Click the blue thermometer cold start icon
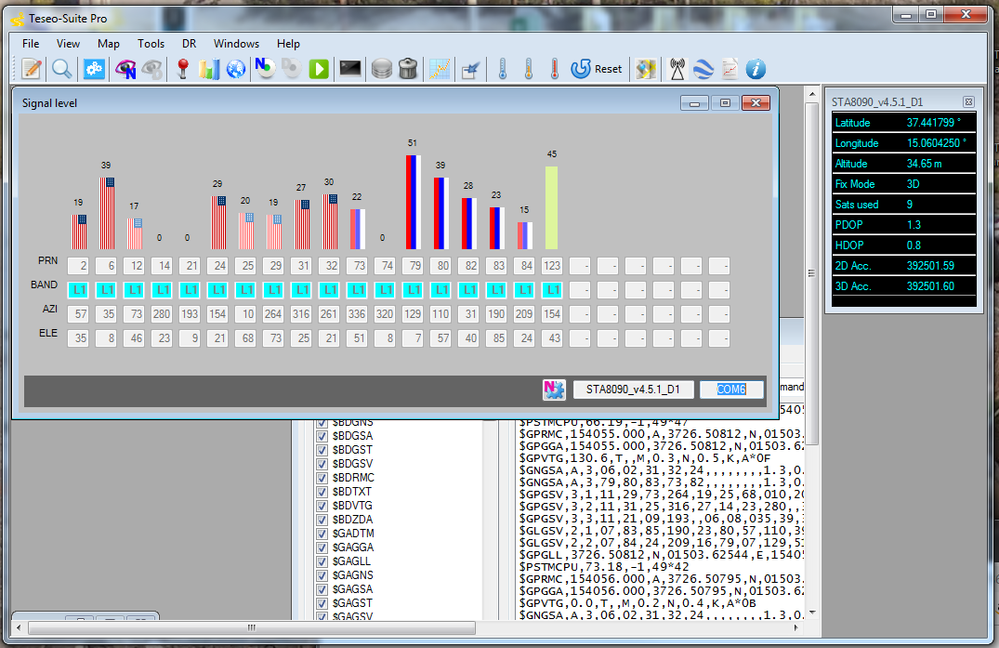The image size is (999, 648). 503,69
